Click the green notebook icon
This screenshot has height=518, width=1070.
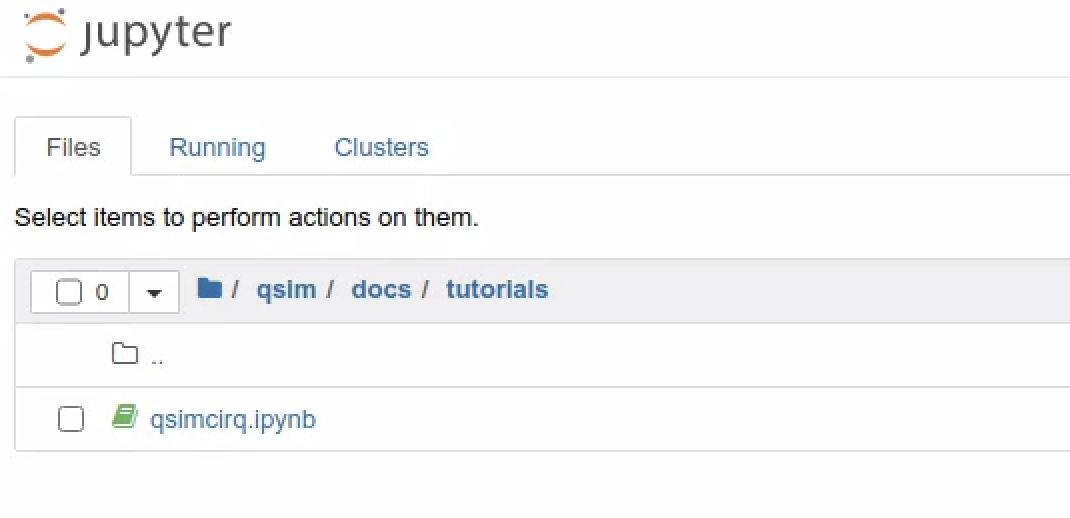coord(124,417)
